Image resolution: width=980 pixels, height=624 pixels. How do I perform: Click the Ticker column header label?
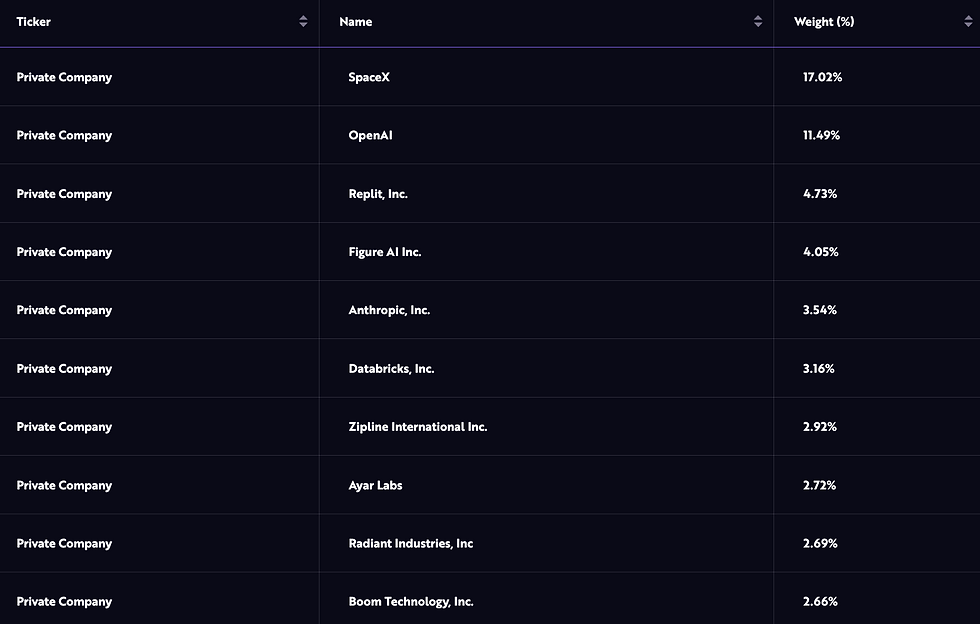coord(34,21)
